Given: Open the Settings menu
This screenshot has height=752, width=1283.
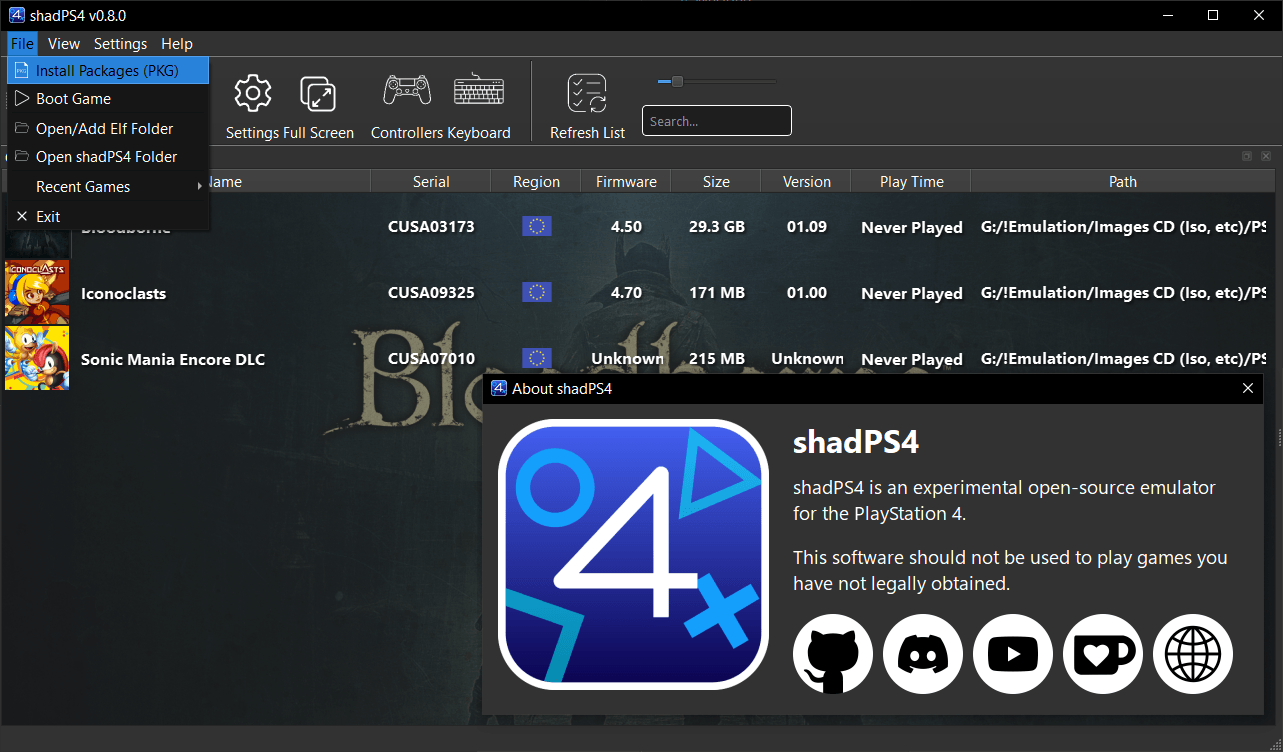Looking at the screenshot, I should pyautogui.click(x=120, y=43).
